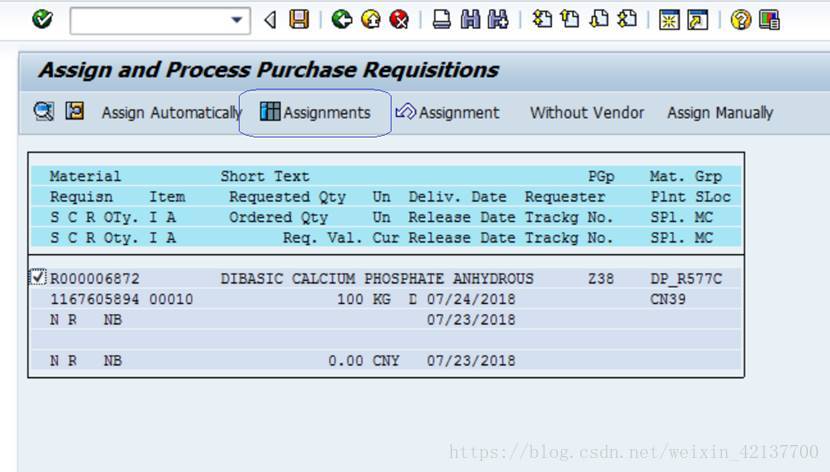This screenshot has height=472, width=830.
Task: Select material number R000006872
Action: pos(95,279)
